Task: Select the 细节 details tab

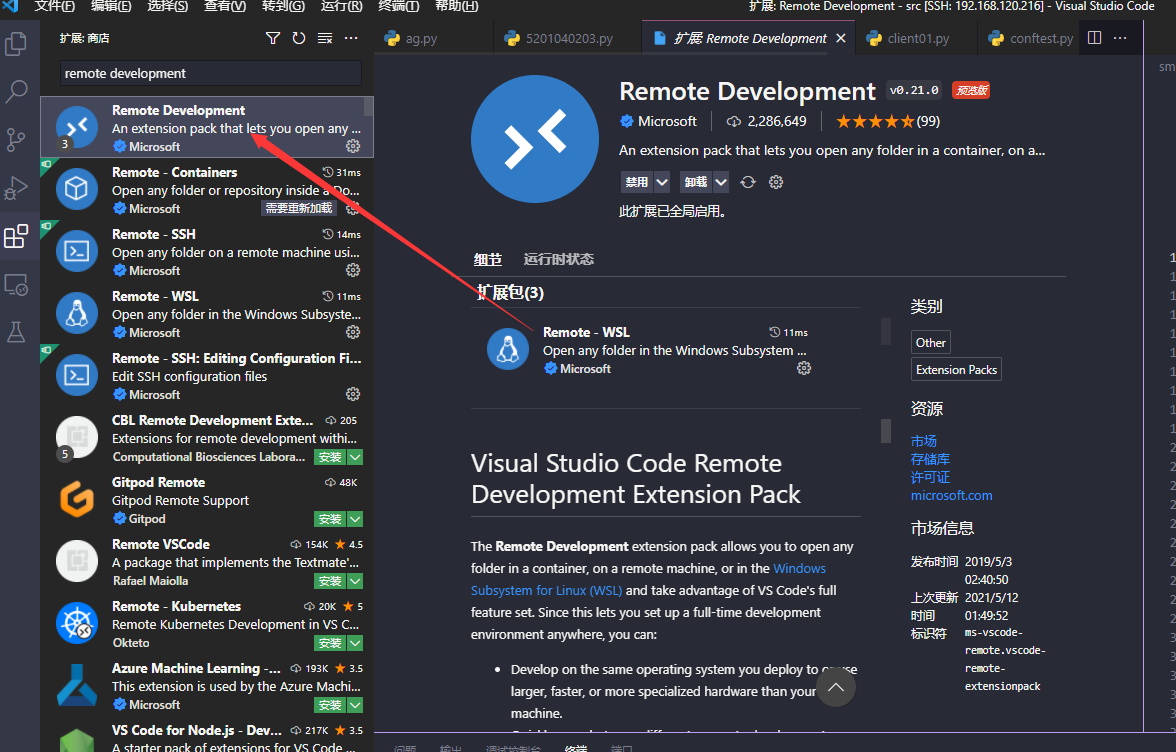Action: pyautogui.click(x=488, y=259)
